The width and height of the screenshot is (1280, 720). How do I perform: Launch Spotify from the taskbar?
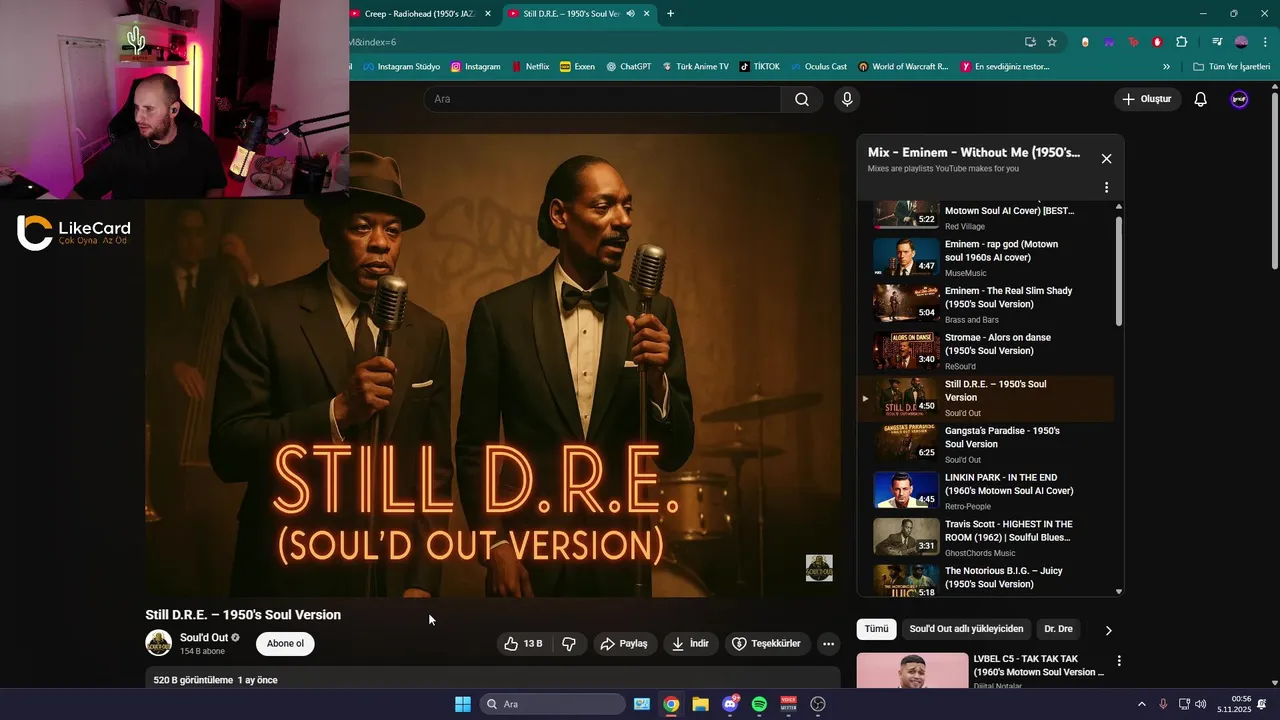[x=759, y=704]
